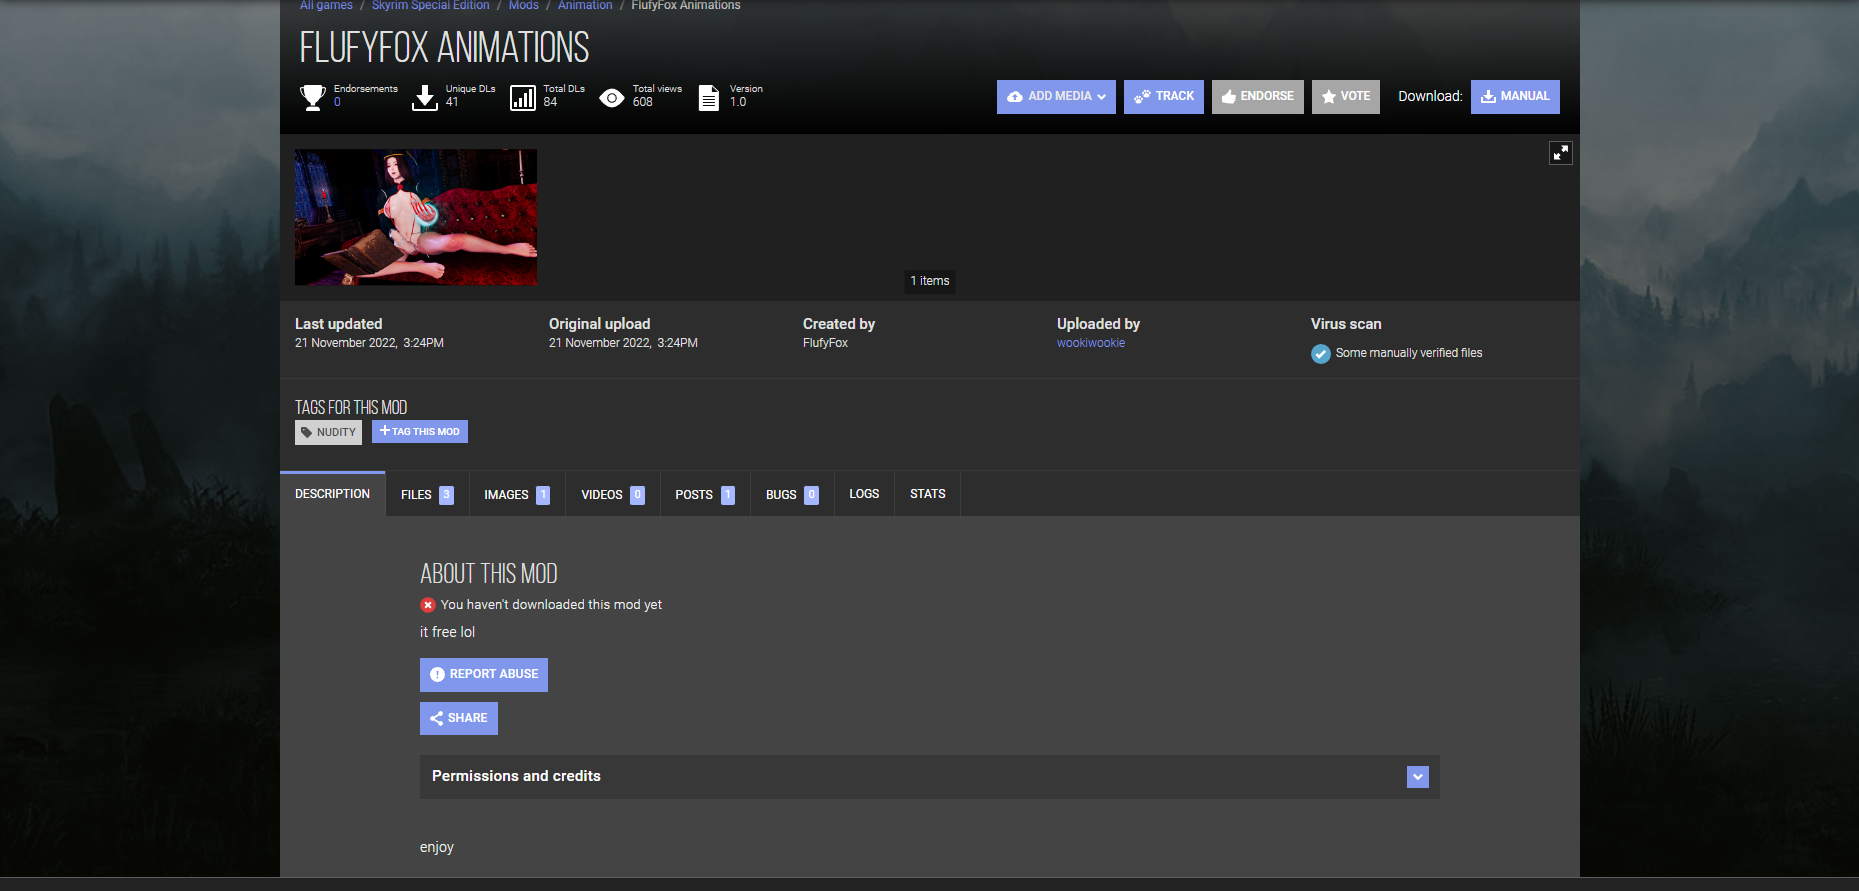
Task: Click the red not-downloaded status icon
Action: tap(428, 605)
